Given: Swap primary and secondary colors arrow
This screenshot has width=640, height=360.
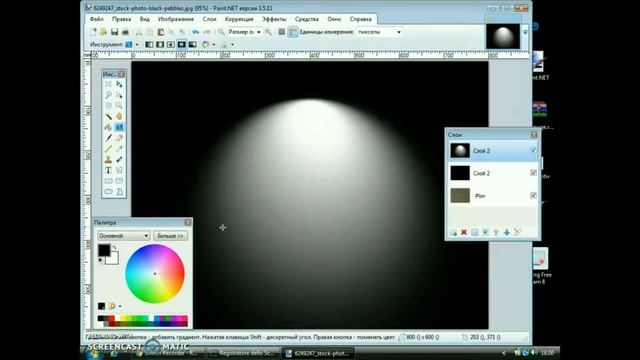Looking at the screenshot, I should pos(115,247).
